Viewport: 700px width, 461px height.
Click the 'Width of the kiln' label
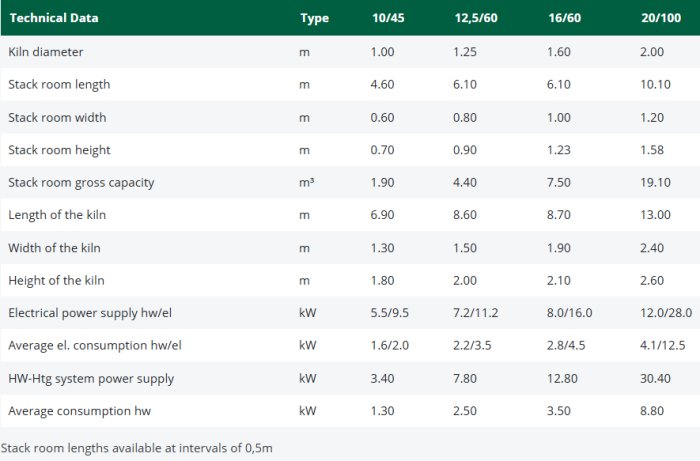click(x=55, y=248)
